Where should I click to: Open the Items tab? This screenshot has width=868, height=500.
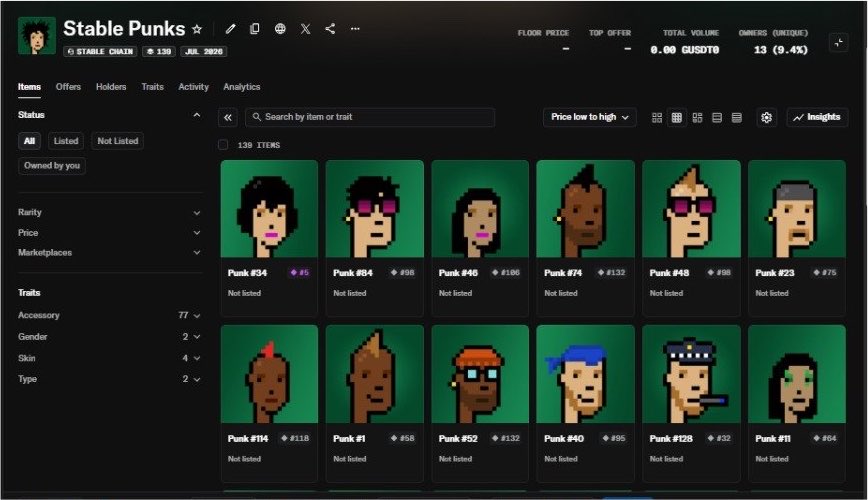click(29, 87)
